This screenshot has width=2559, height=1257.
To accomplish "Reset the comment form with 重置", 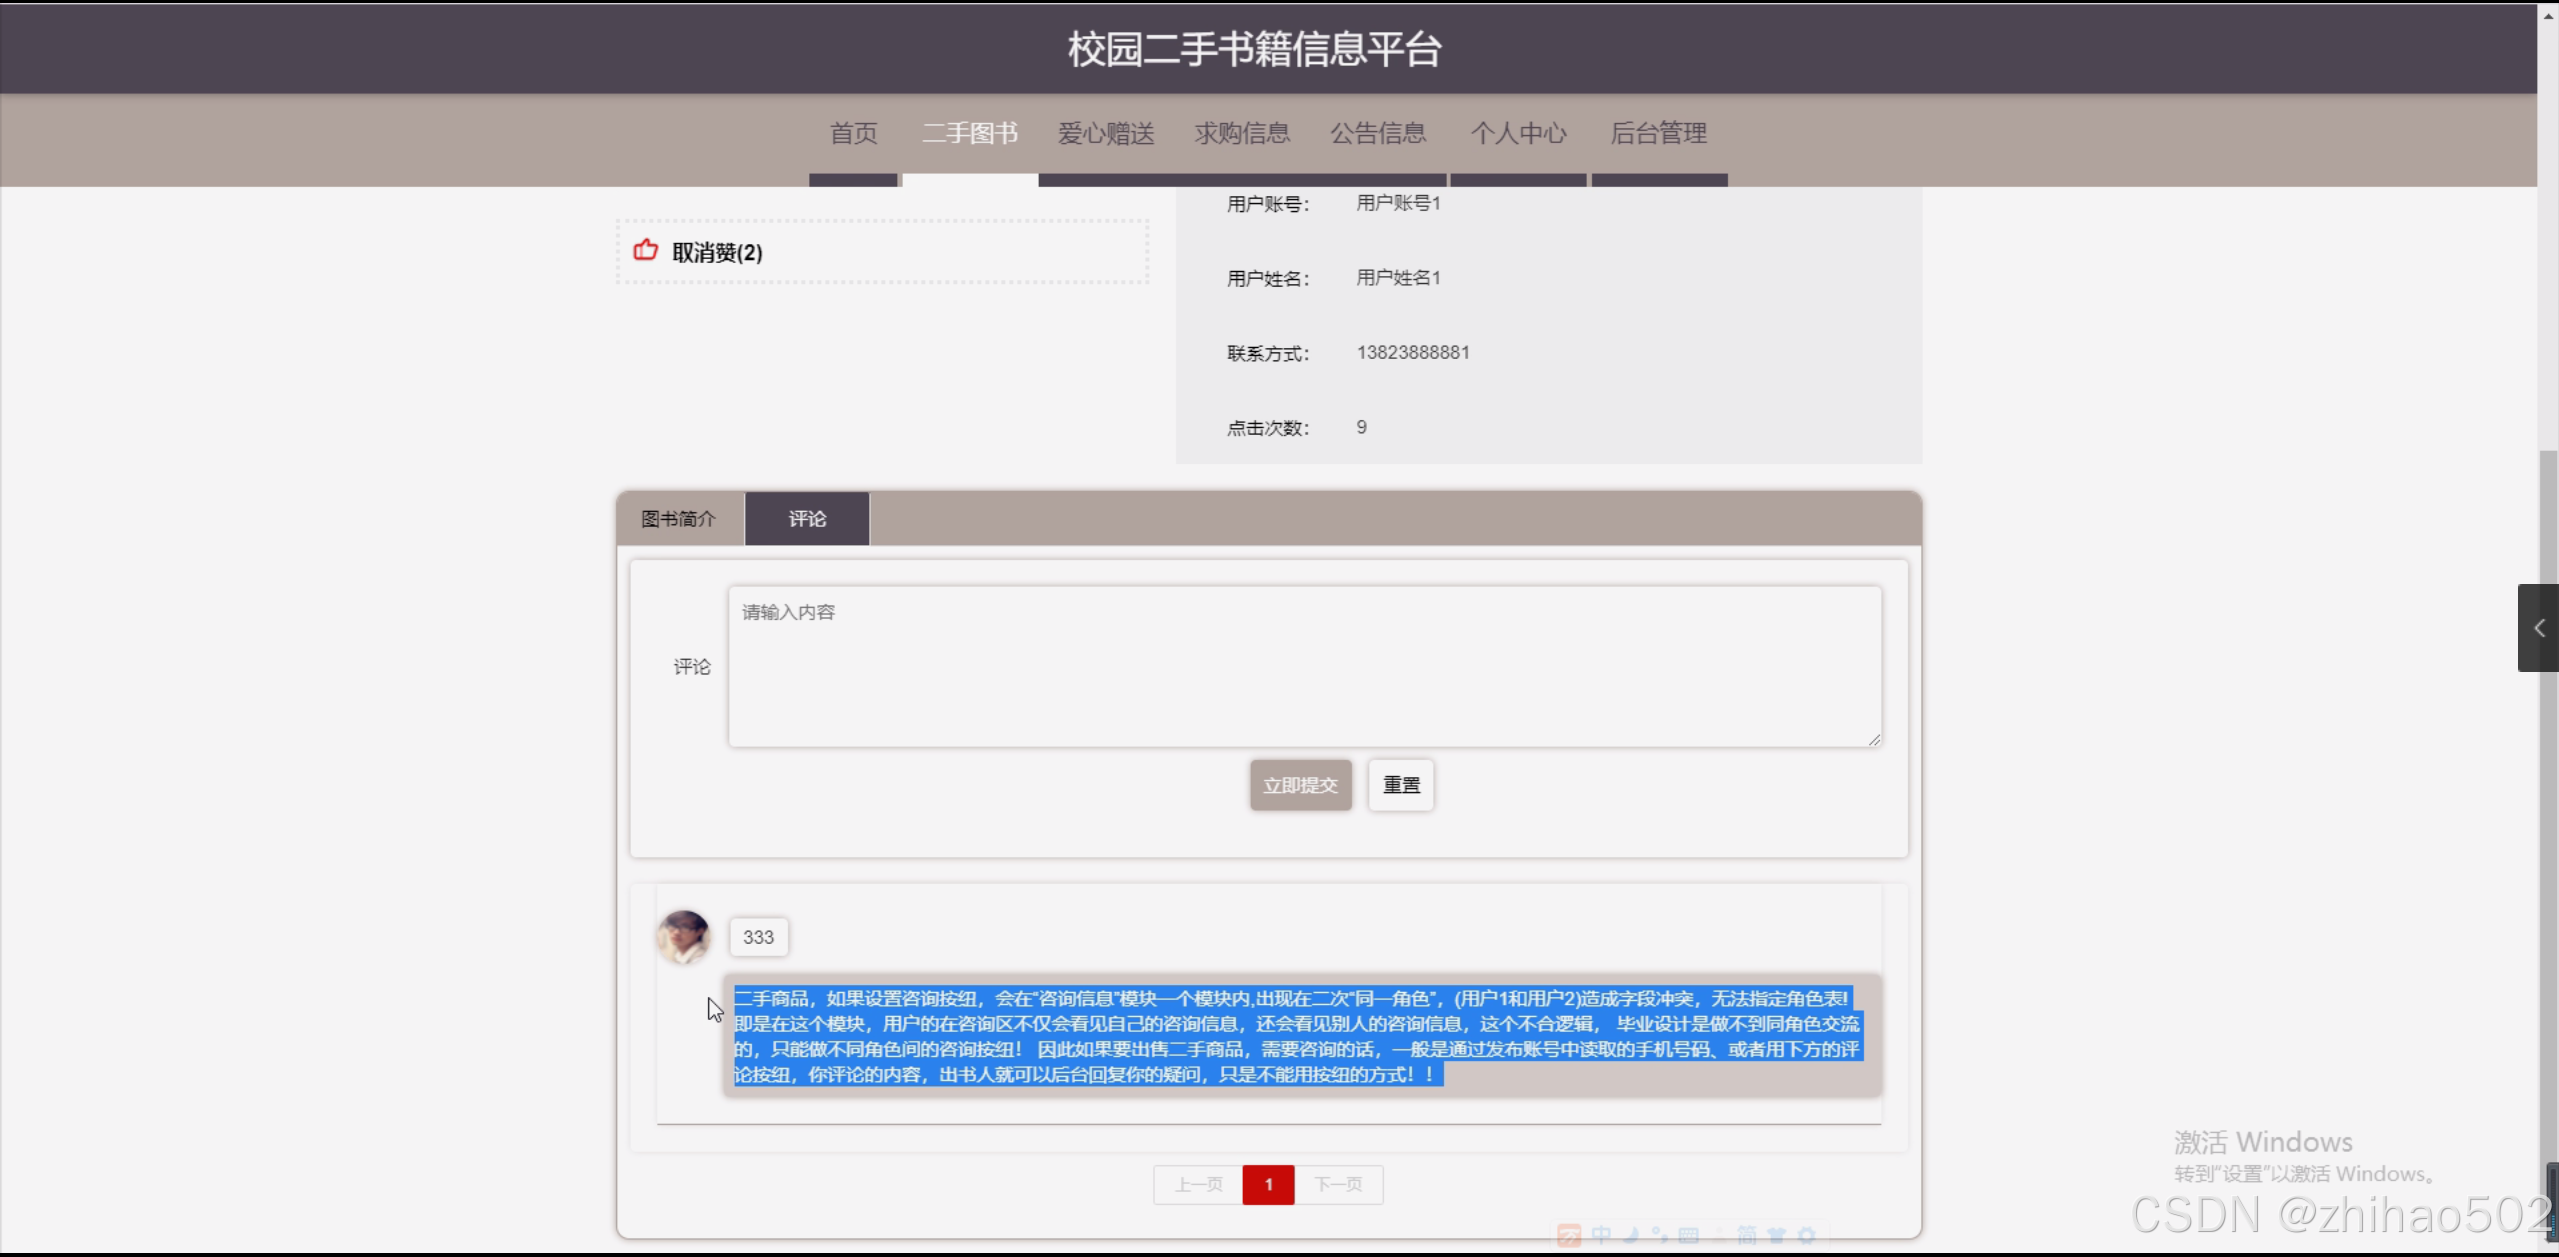I will point(1400,784).
